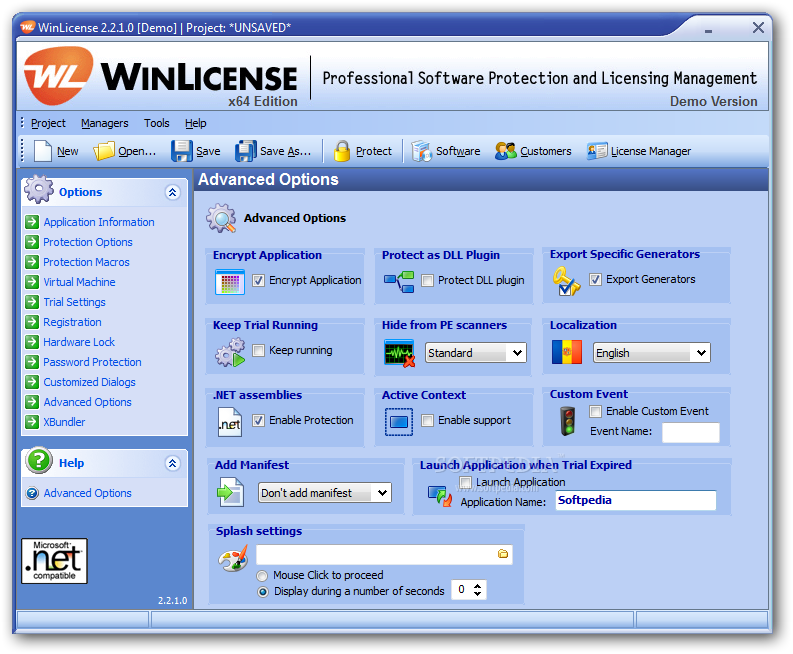Click the Save As floppy icon

[x=246, y=151]
